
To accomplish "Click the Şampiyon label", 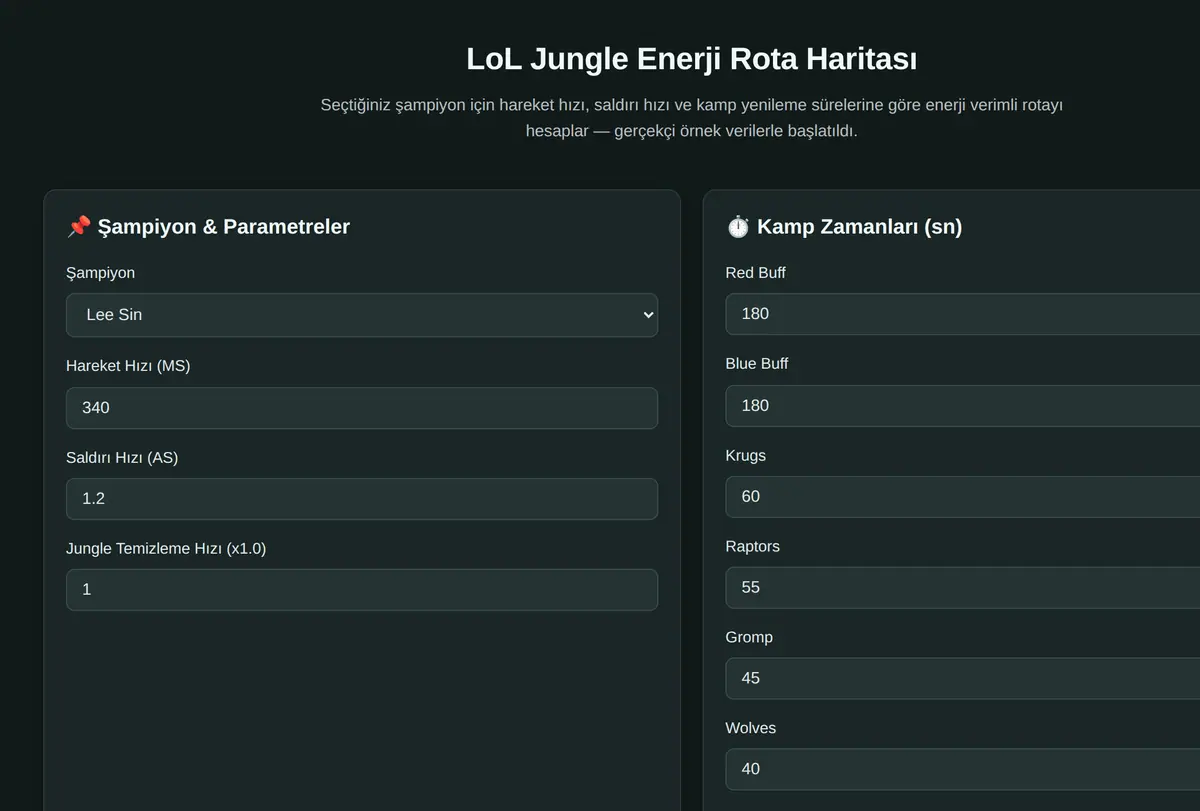I will click(x=100, y=273).
